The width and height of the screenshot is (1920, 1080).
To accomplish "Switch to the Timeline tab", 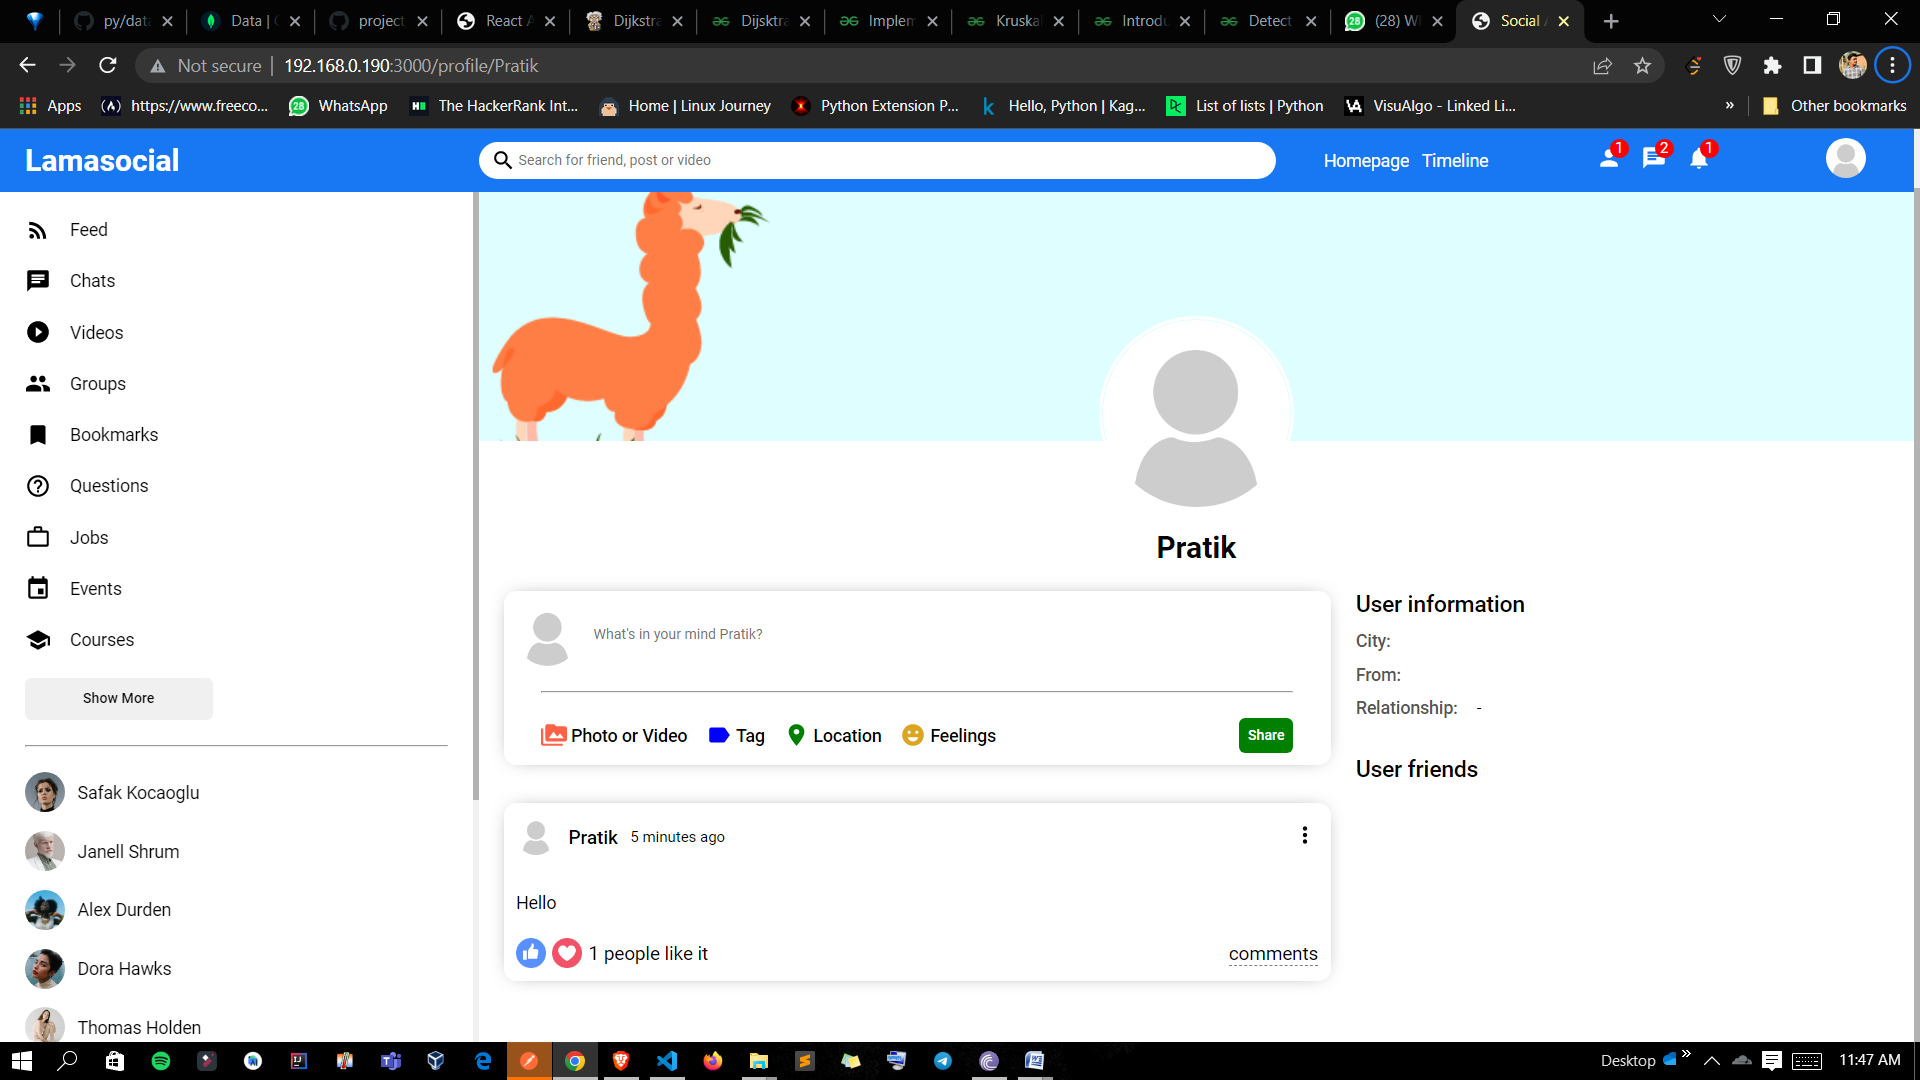I will click(x=1455, y=160).
